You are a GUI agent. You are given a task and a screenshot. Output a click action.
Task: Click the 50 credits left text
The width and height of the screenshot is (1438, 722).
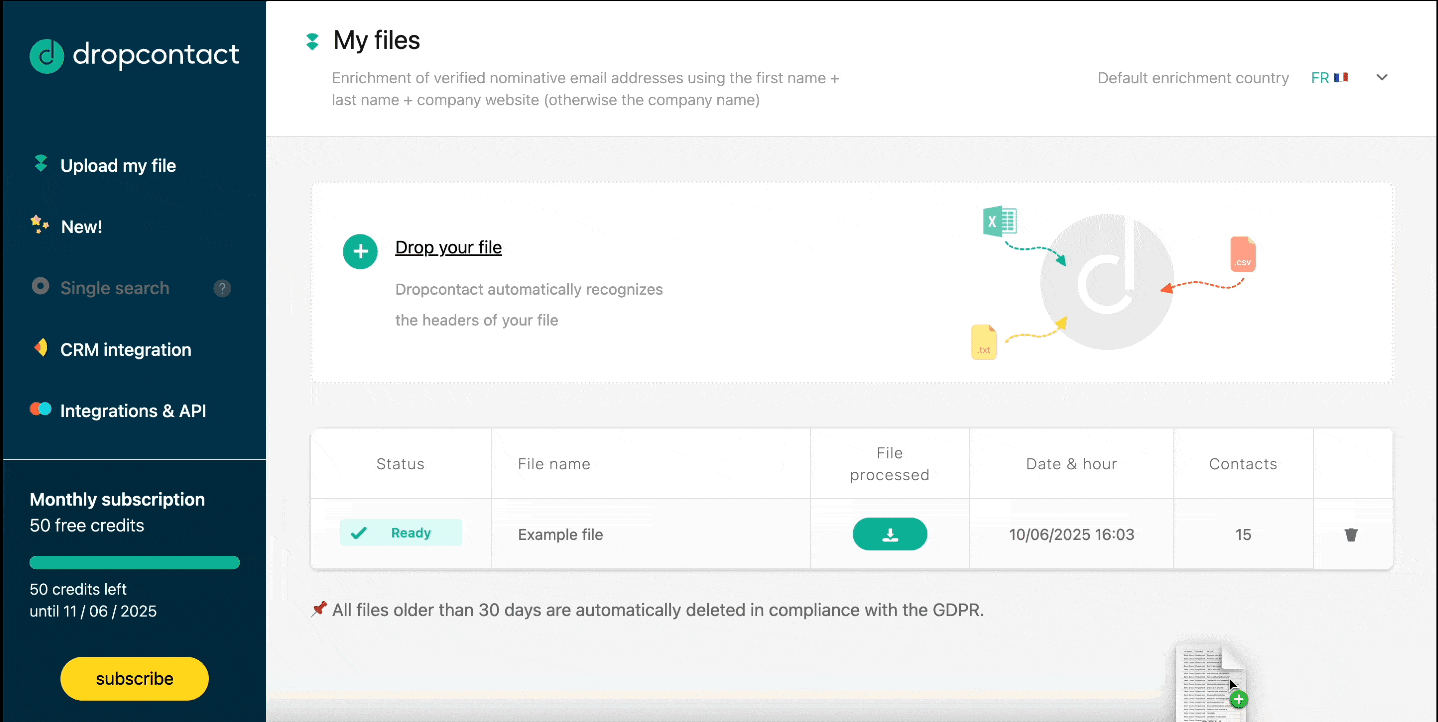pos(78,590)
